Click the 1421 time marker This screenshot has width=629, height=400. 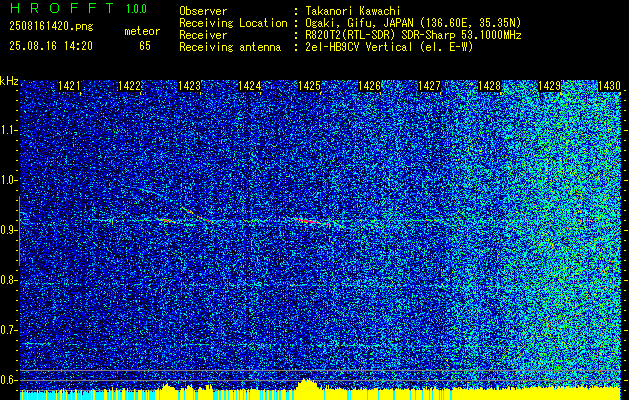69,86
